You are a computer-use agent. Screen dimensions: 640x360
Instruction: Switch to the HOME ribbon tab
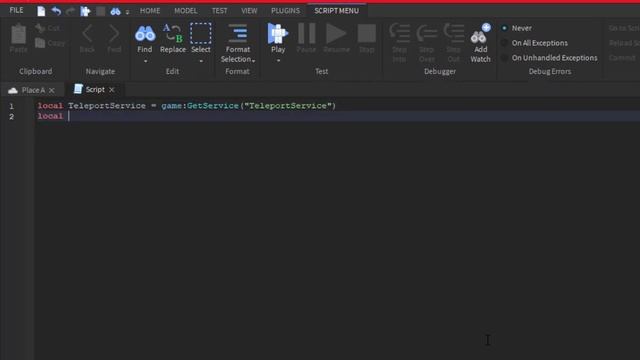[150, 11]
